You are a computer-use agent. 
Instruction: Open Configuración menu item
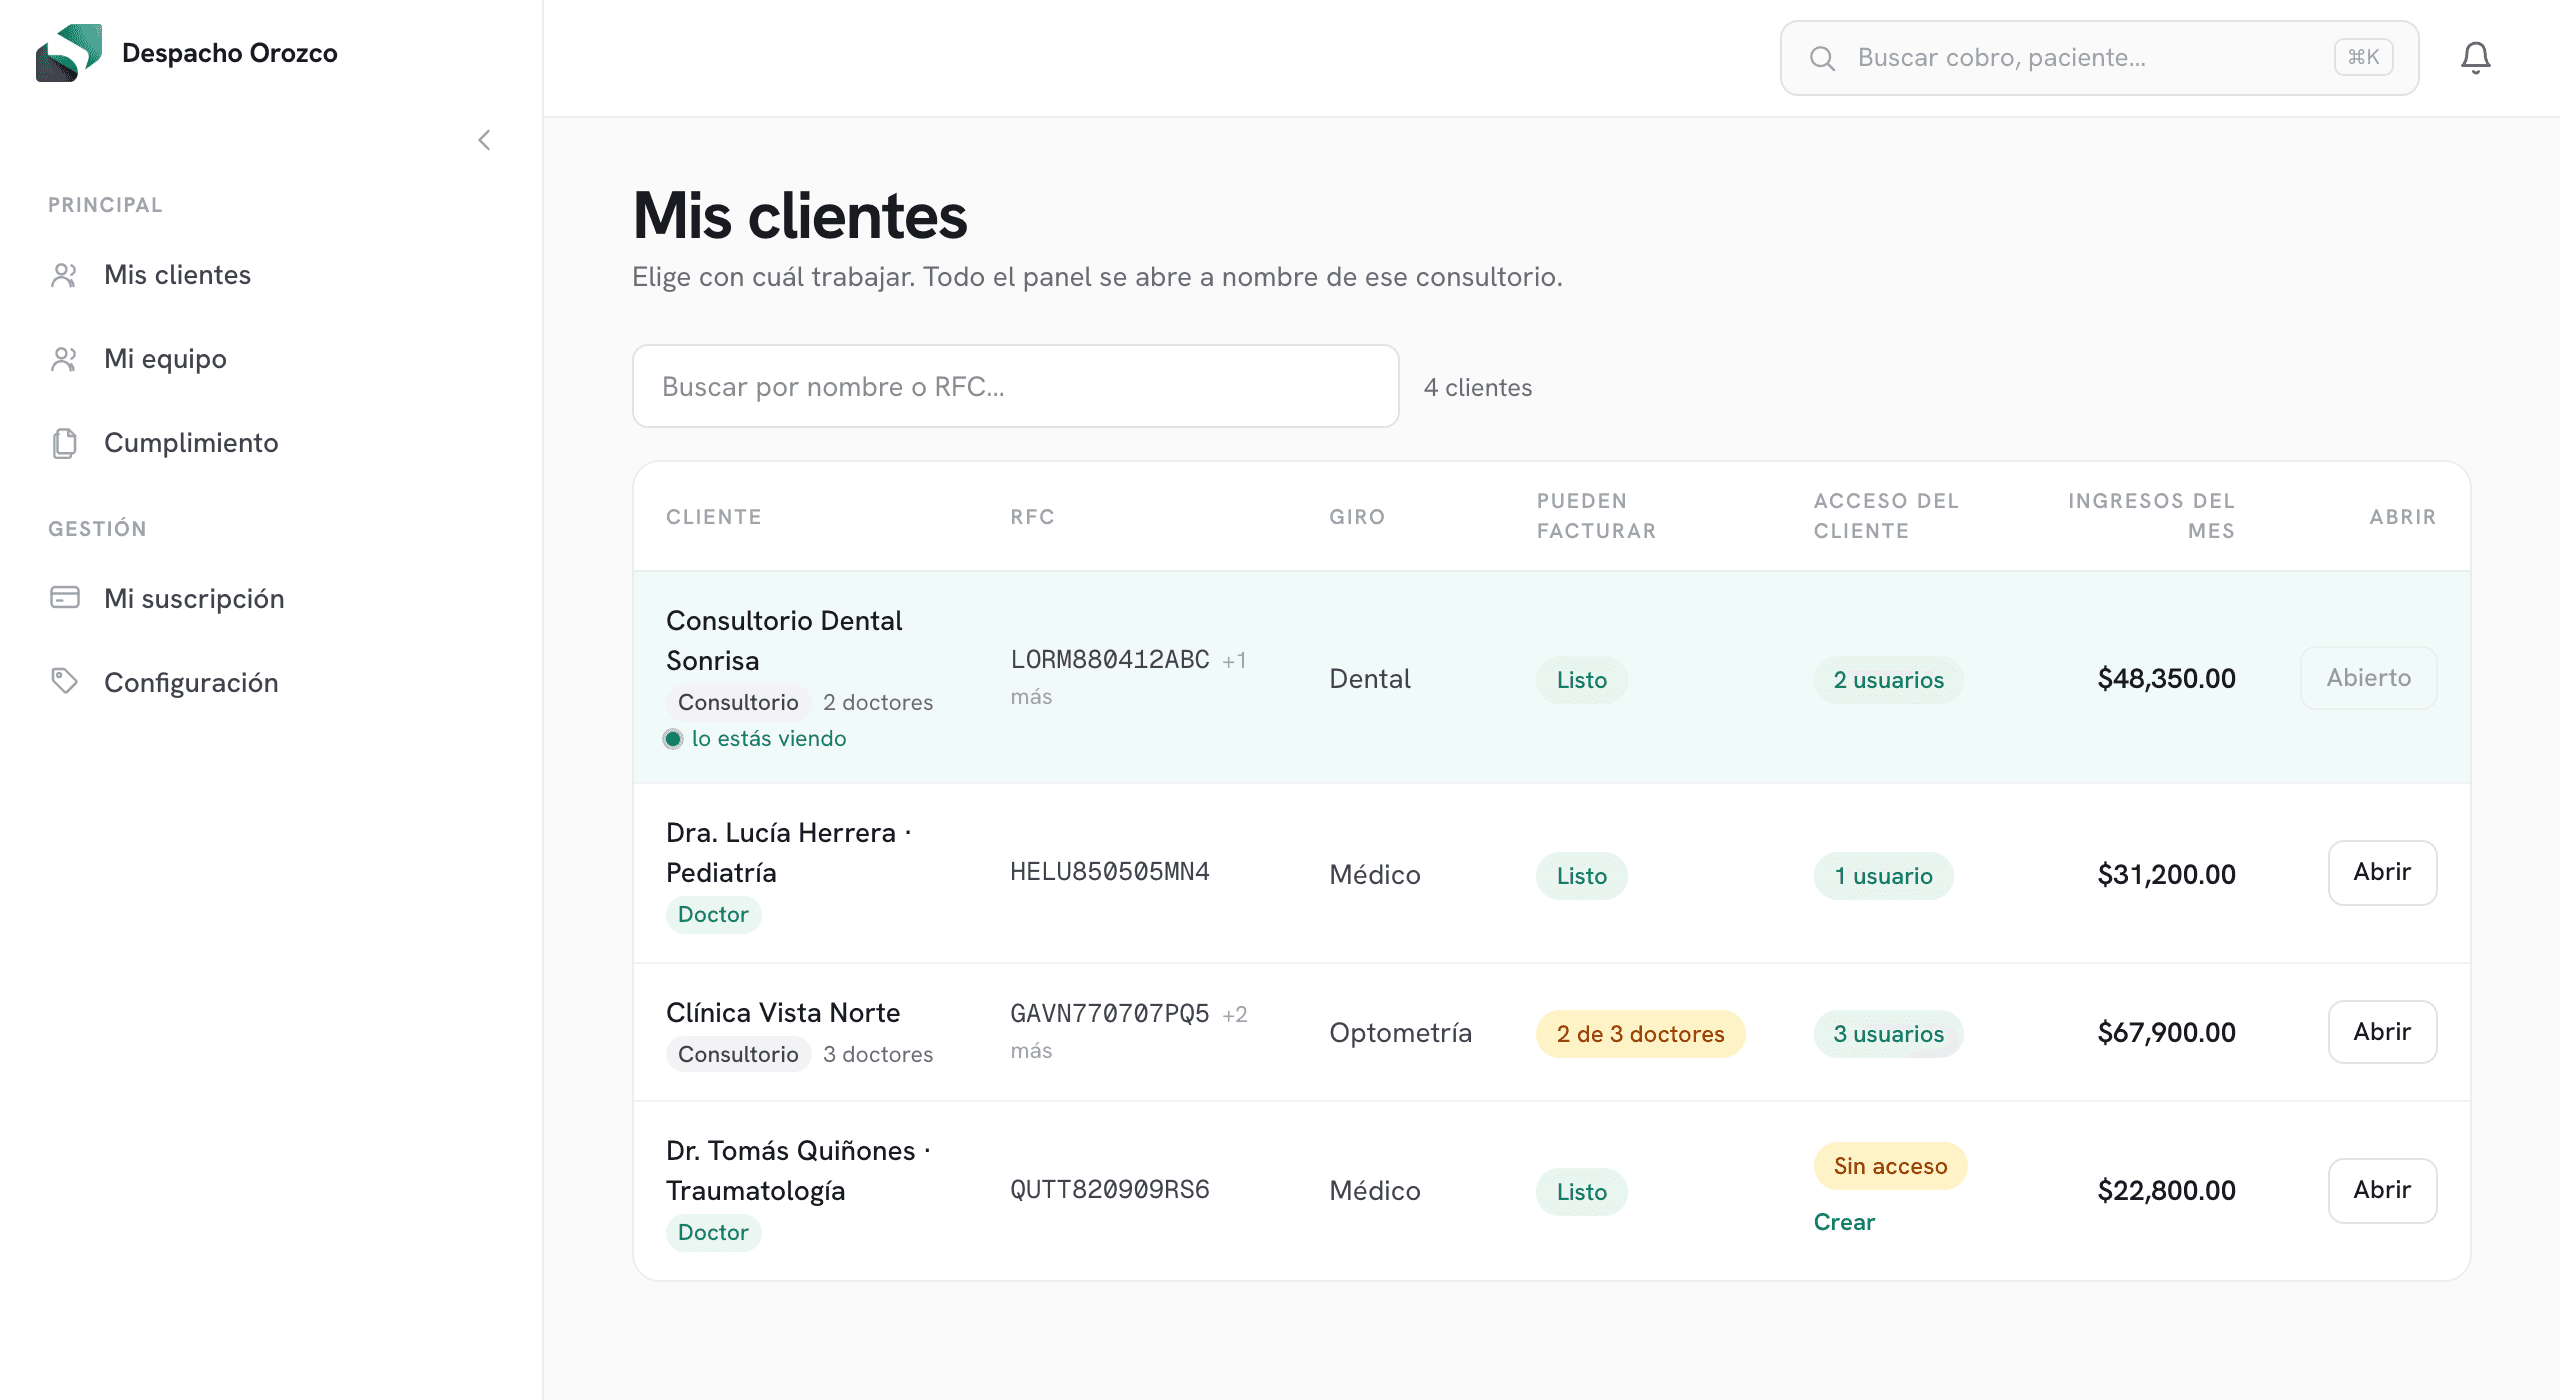click(191, 683)
